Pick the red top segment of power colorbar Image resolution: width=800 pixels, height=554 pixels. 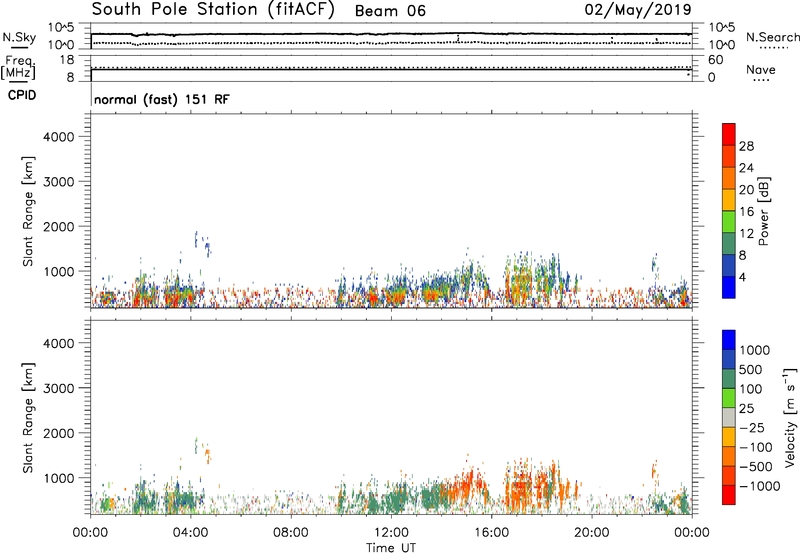pos(729,134)
